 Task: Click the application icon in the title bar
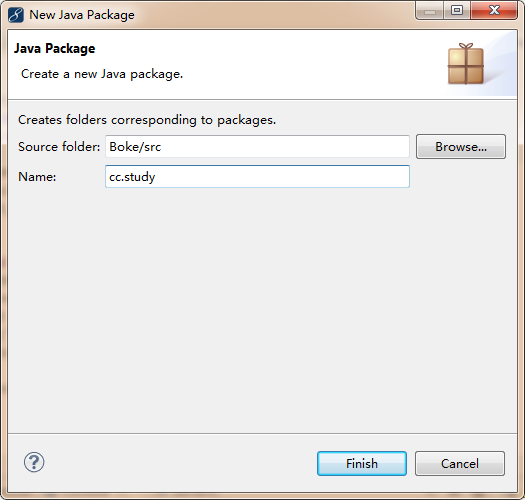tap(16, 15)
